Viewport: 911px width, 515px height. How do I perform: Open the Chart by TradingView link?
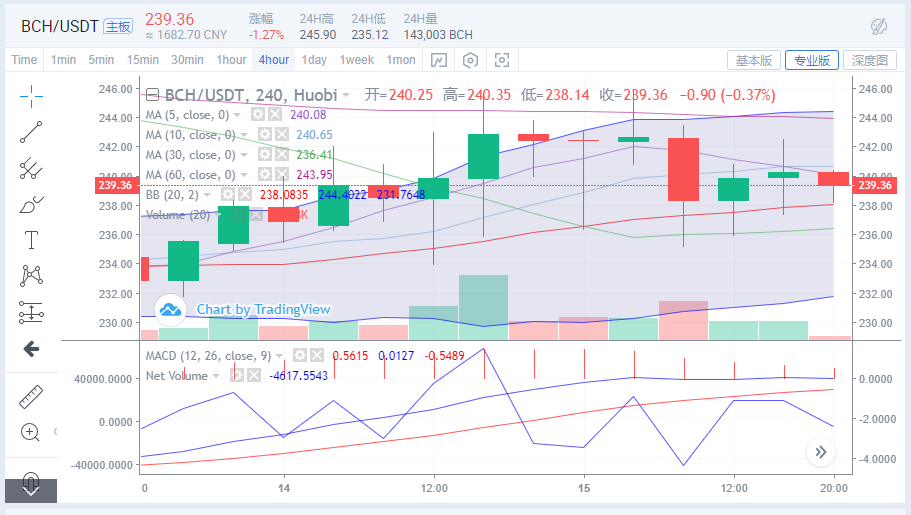(x=263, y=309)
